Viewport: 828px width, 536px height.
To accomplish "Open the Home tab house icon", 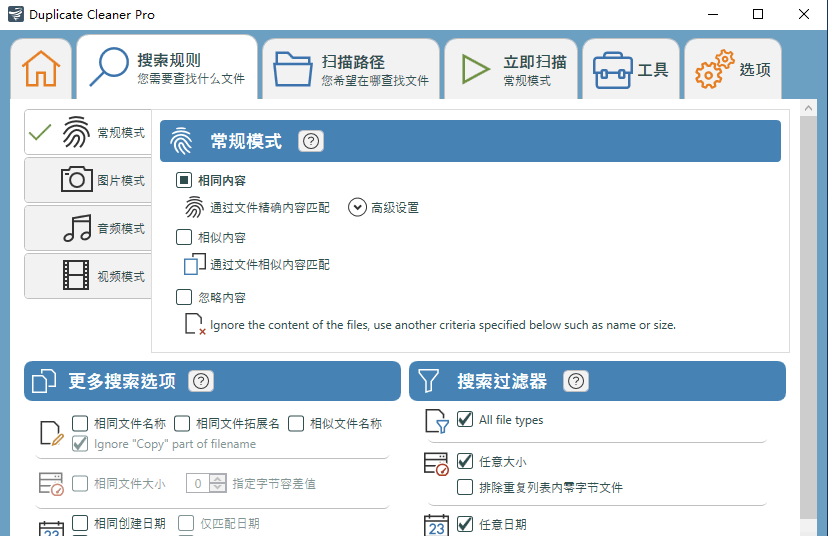I will [41, 69].
